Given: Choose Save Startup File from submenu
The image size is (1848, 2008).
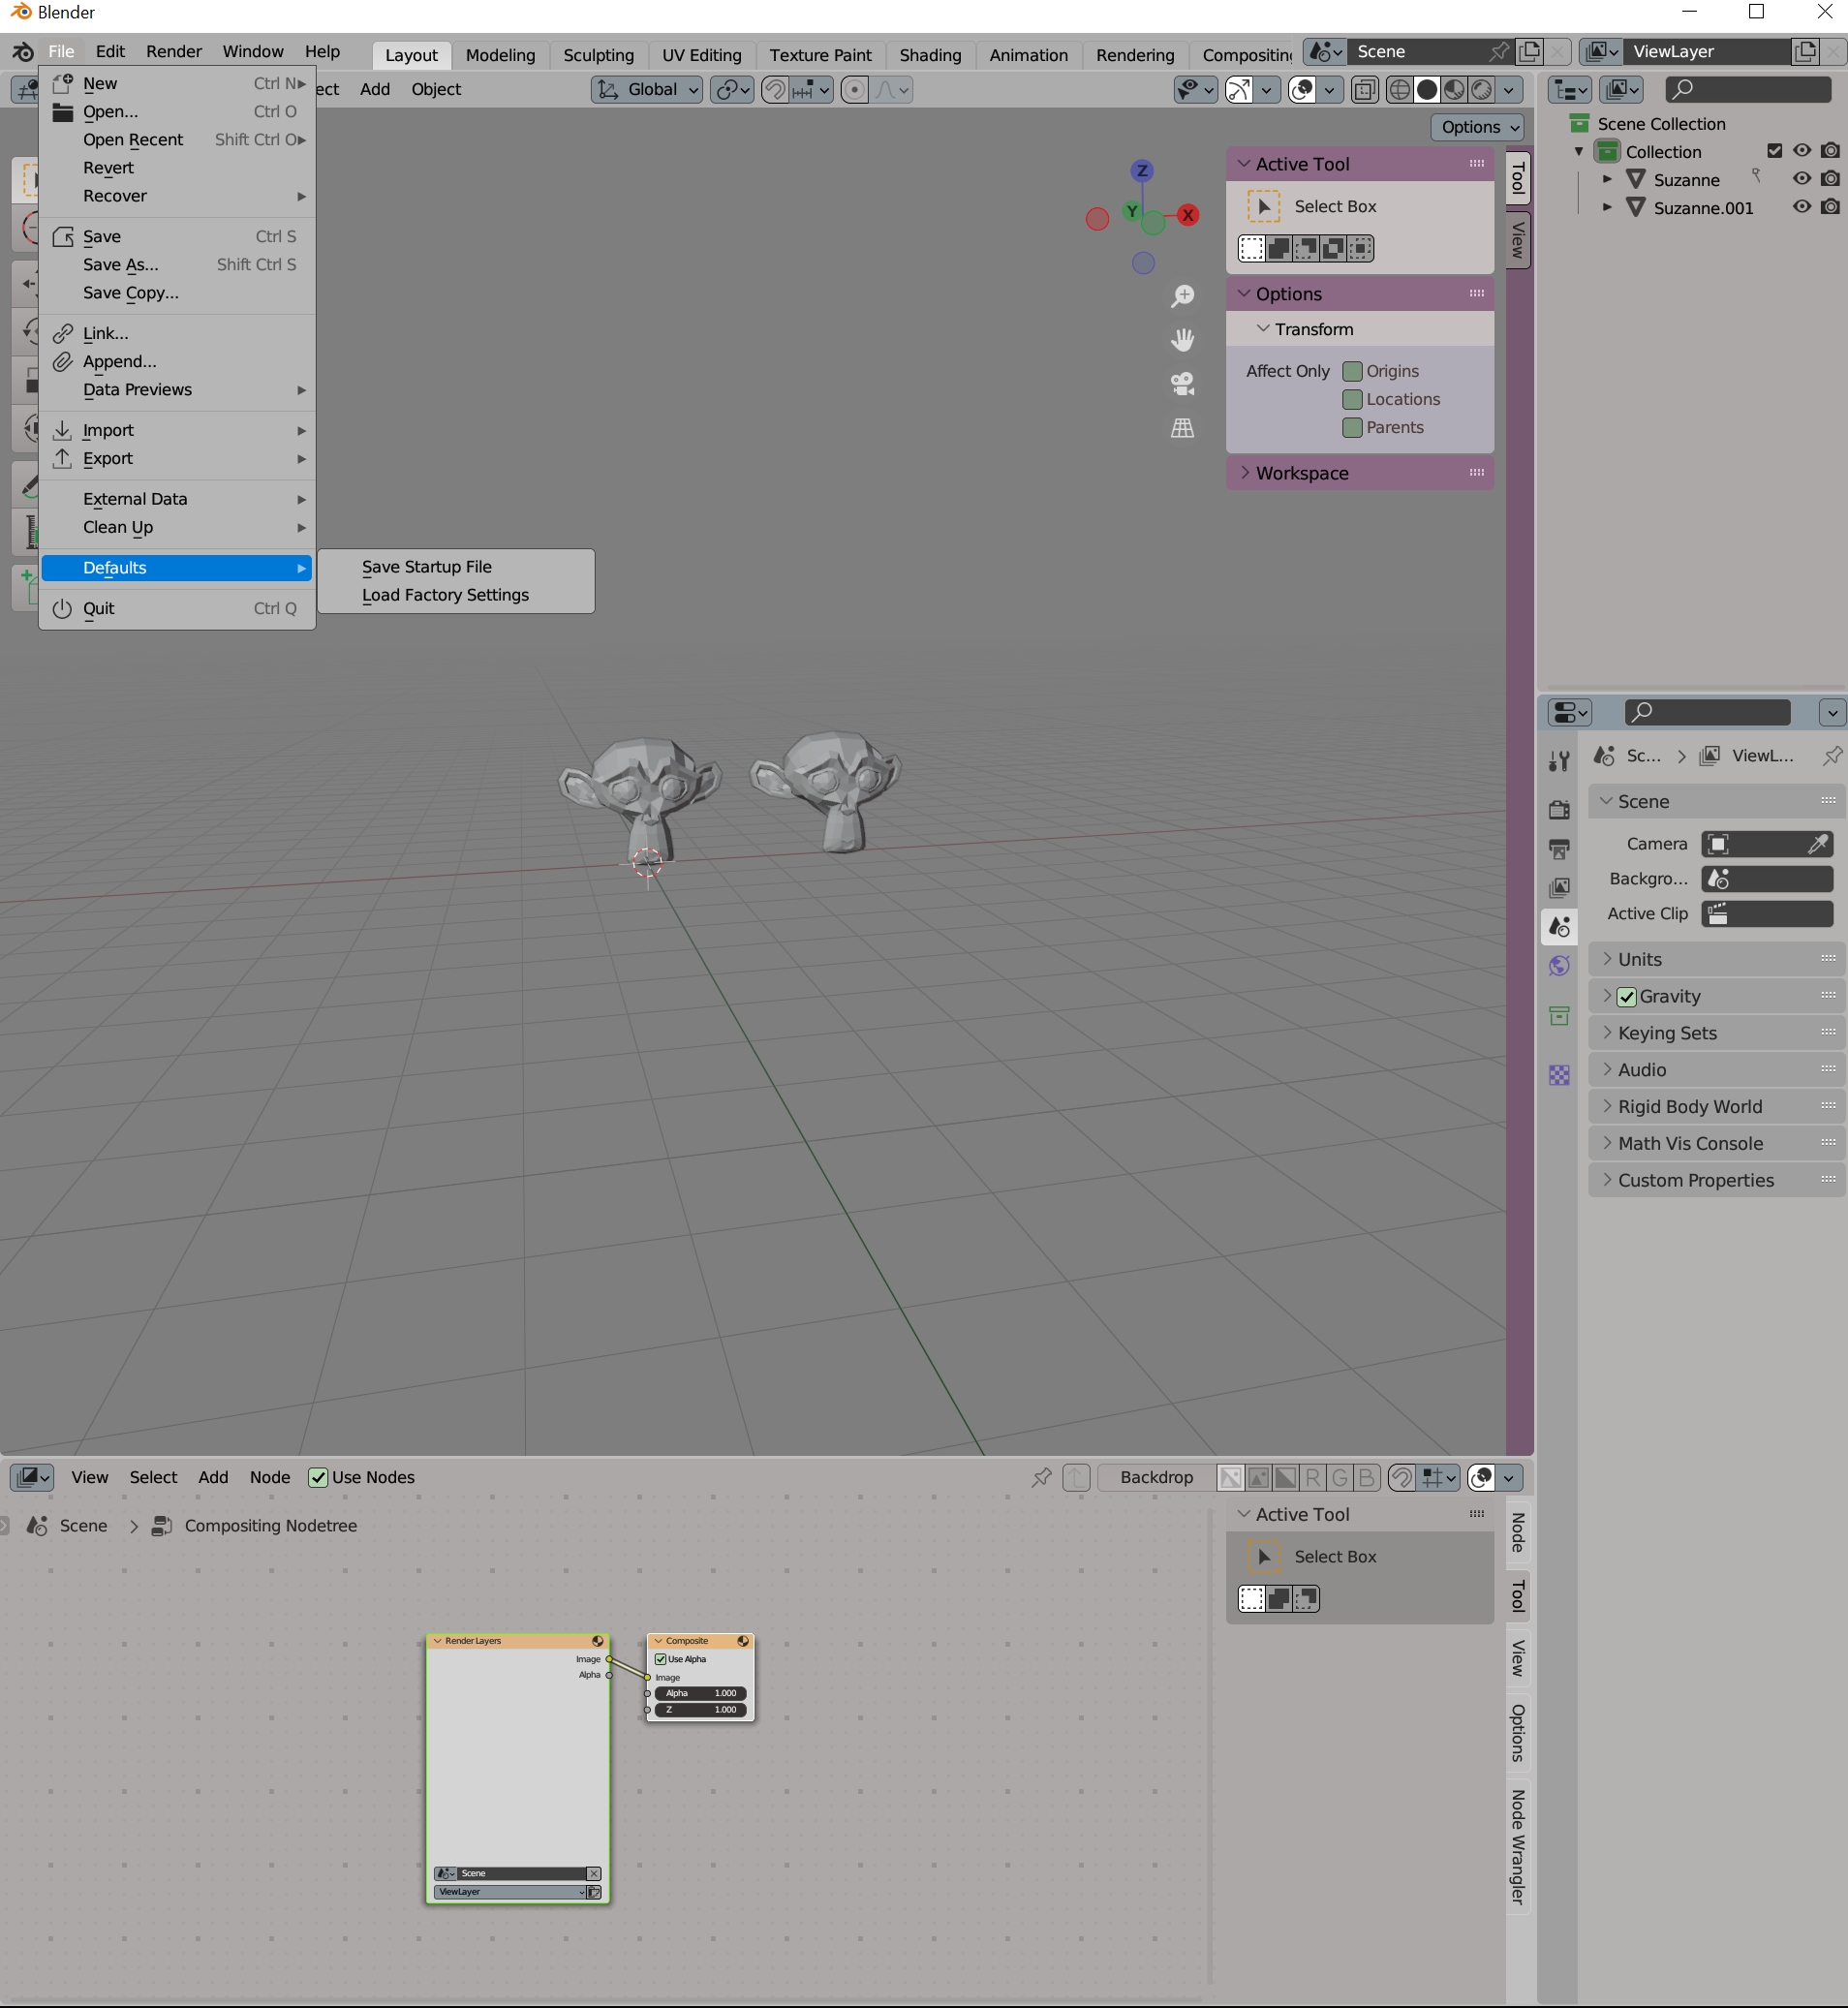Looking at the screenshot, I should click(427, 566).
